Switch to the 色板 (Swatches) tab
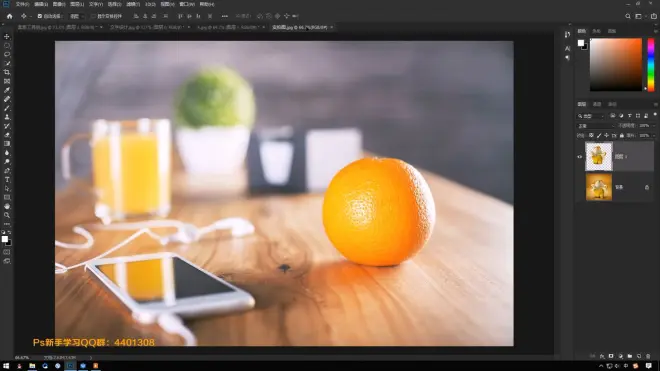 597,31
